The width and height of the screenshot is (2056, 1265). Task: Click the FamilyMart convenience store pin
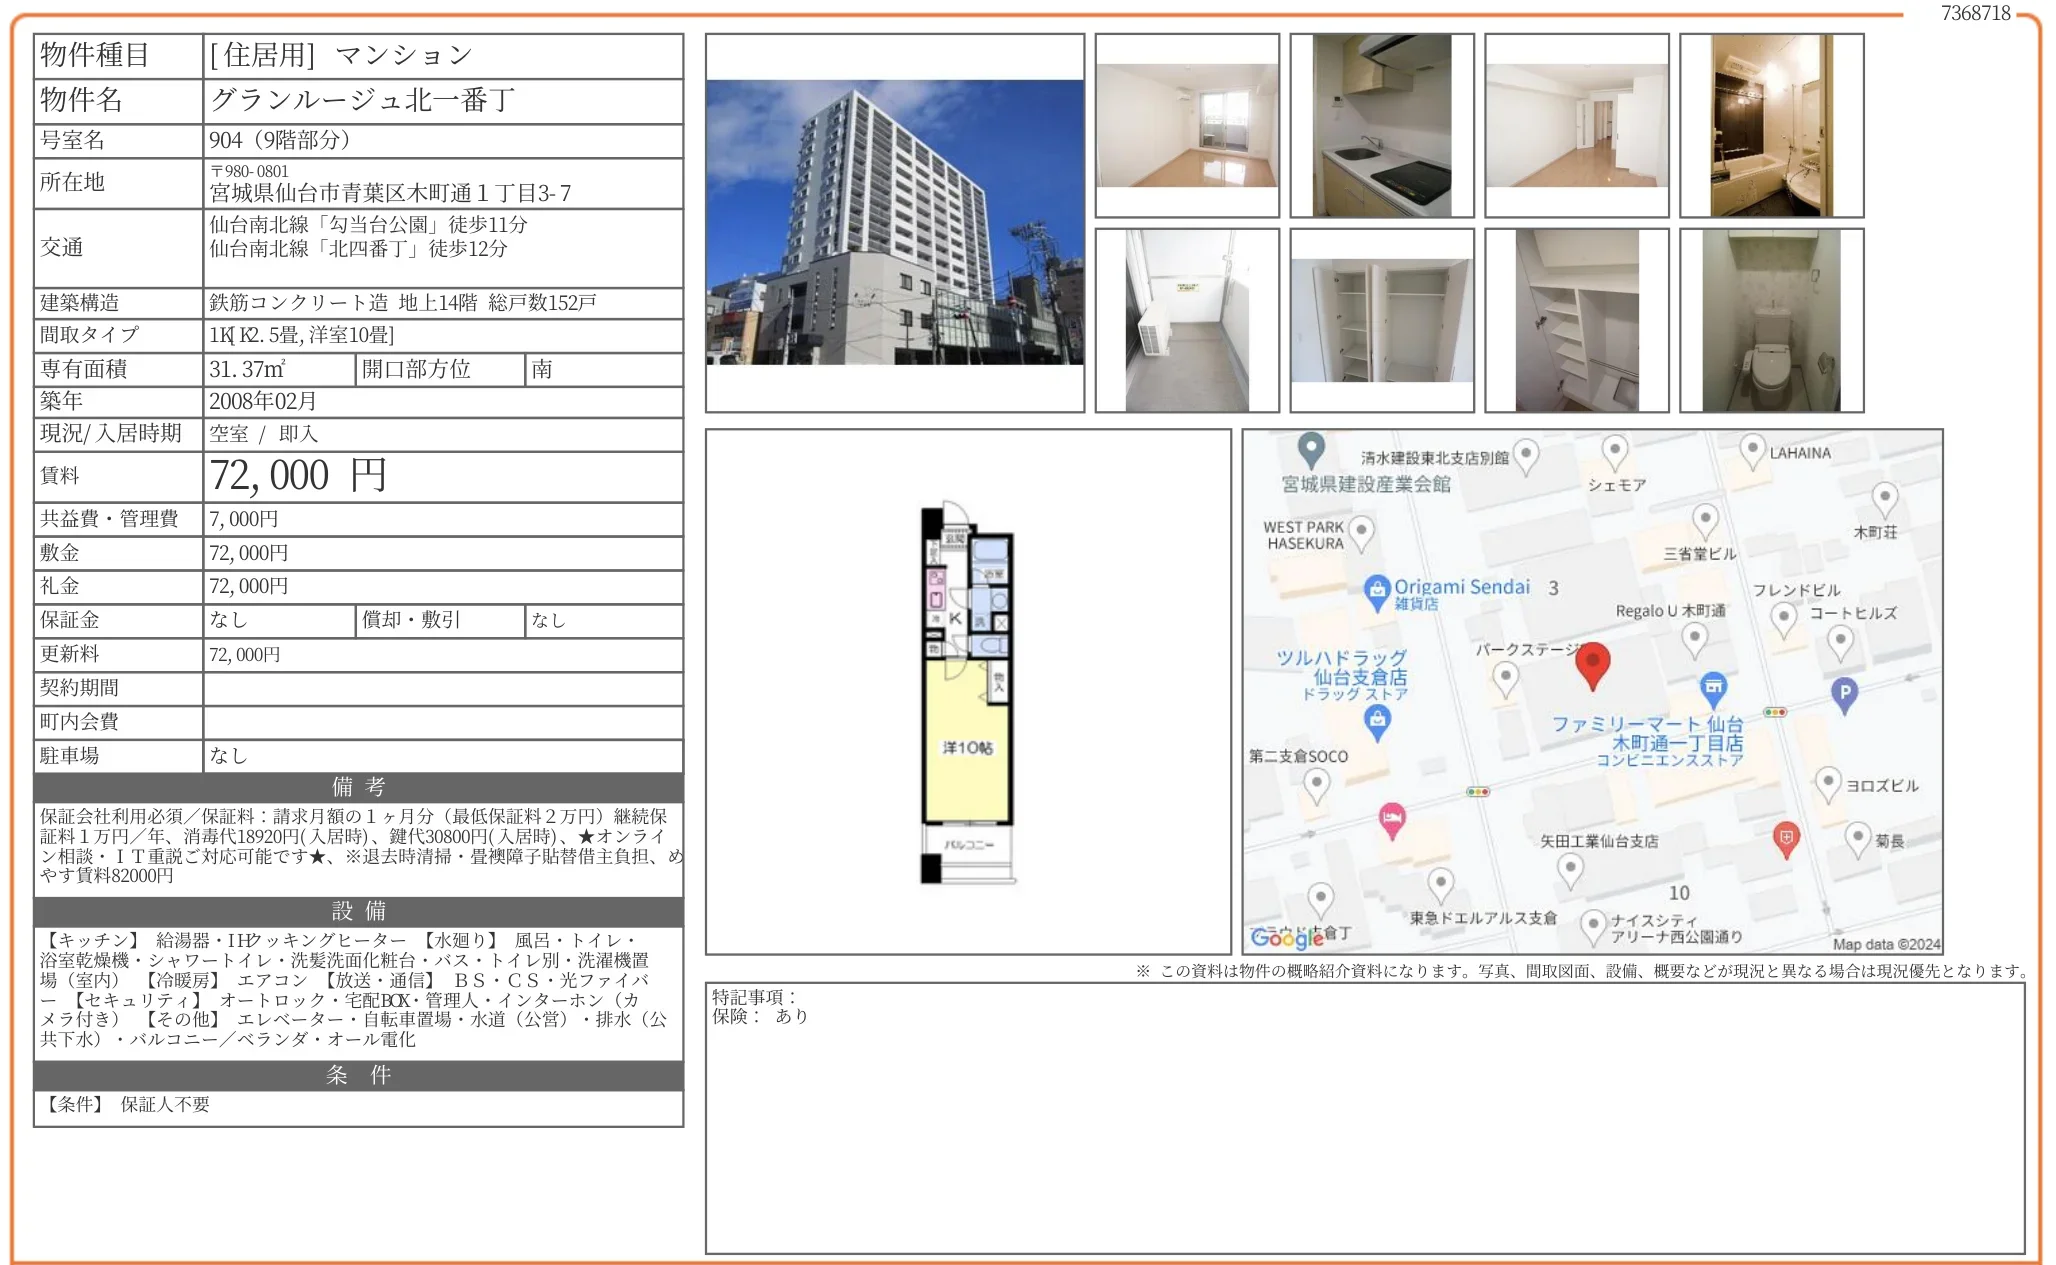point(1713,687)
